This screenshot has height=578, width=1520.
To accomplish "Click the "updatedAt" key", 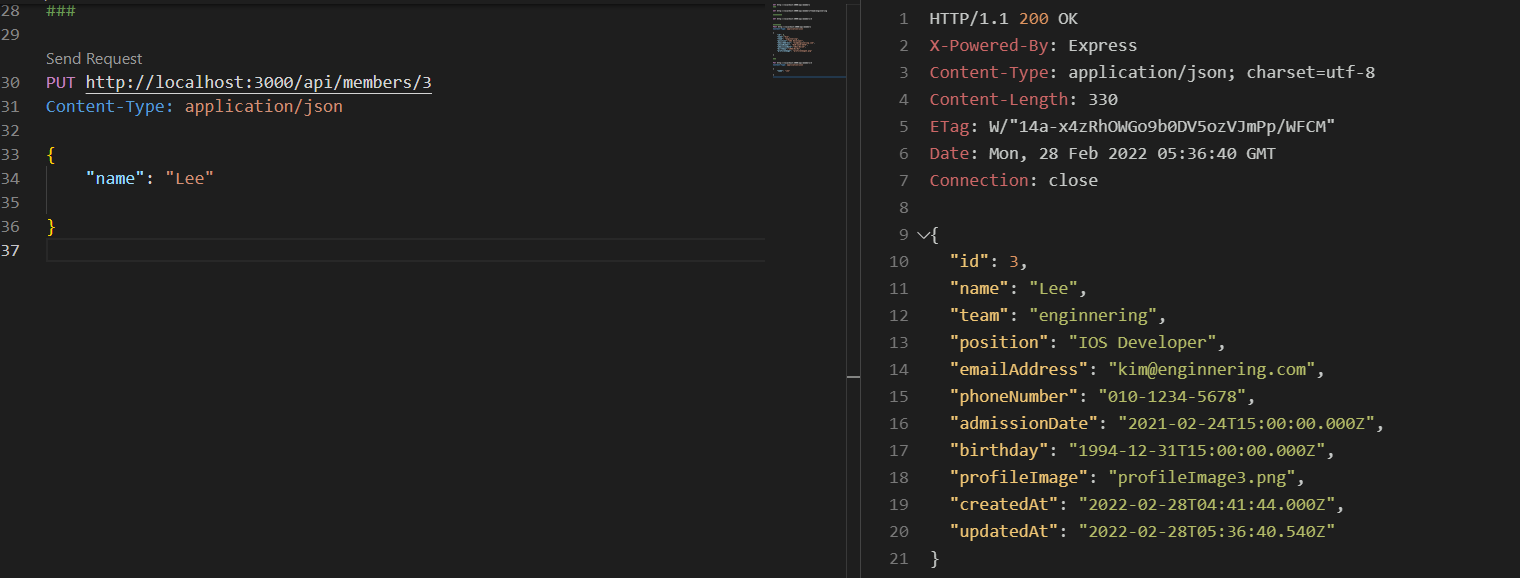I will [1004, 532].
